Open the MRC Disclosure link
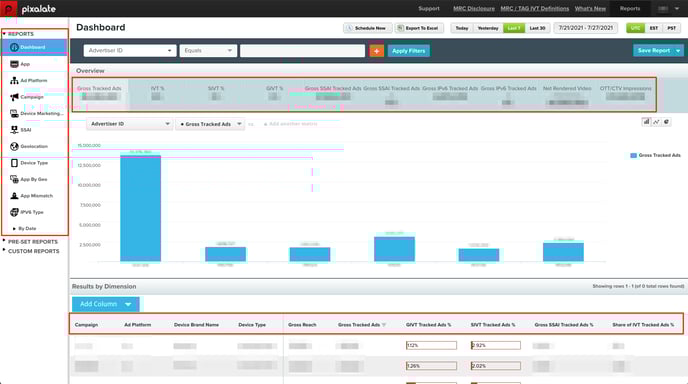This screenshot has height=384, width=688. pos(474,8)
